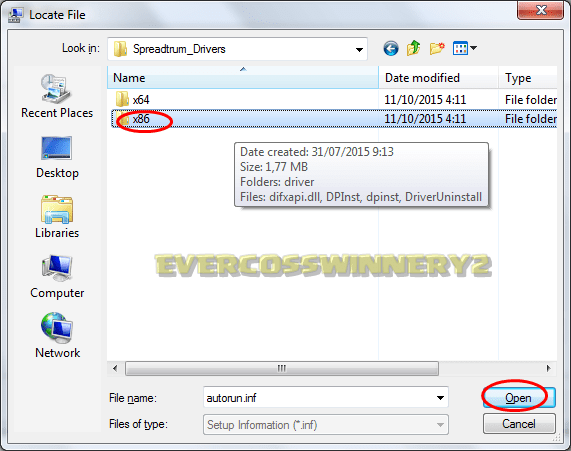Open Computer in sidebar
571x451 pixels.
click(x=57, y=277)
